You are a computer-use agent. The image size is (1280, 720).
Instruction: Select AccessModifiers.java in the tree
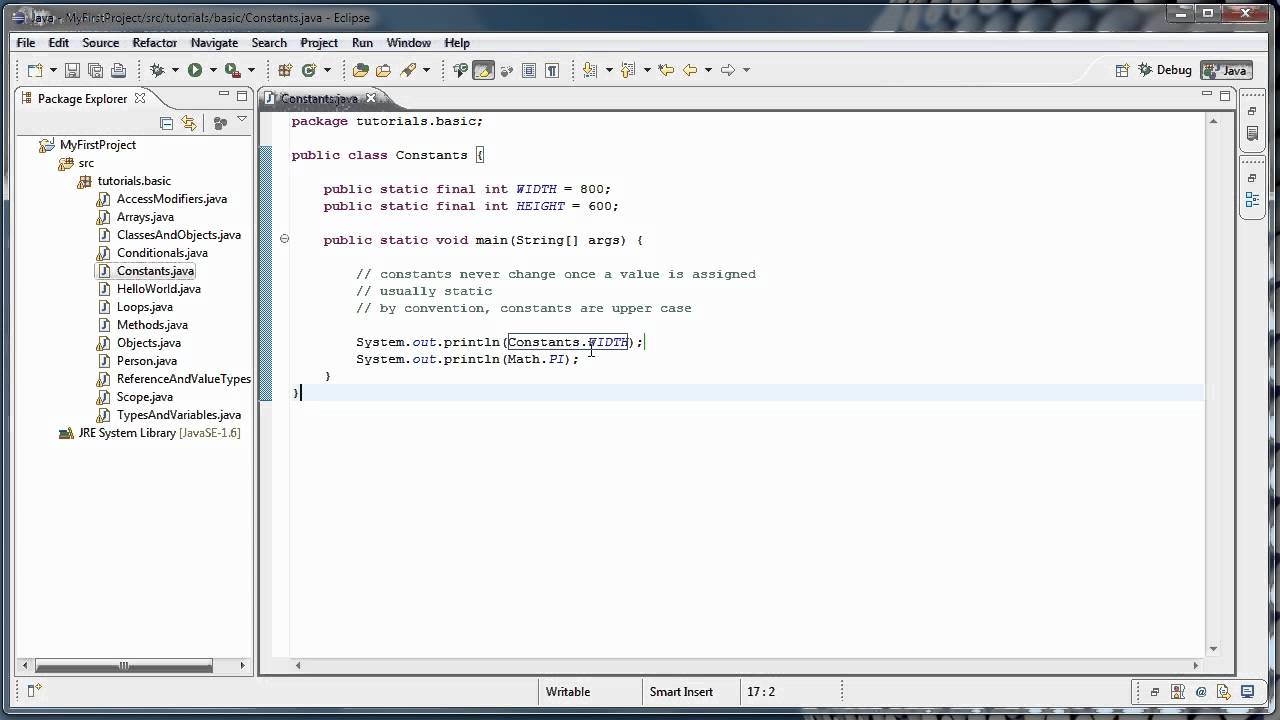171,199
